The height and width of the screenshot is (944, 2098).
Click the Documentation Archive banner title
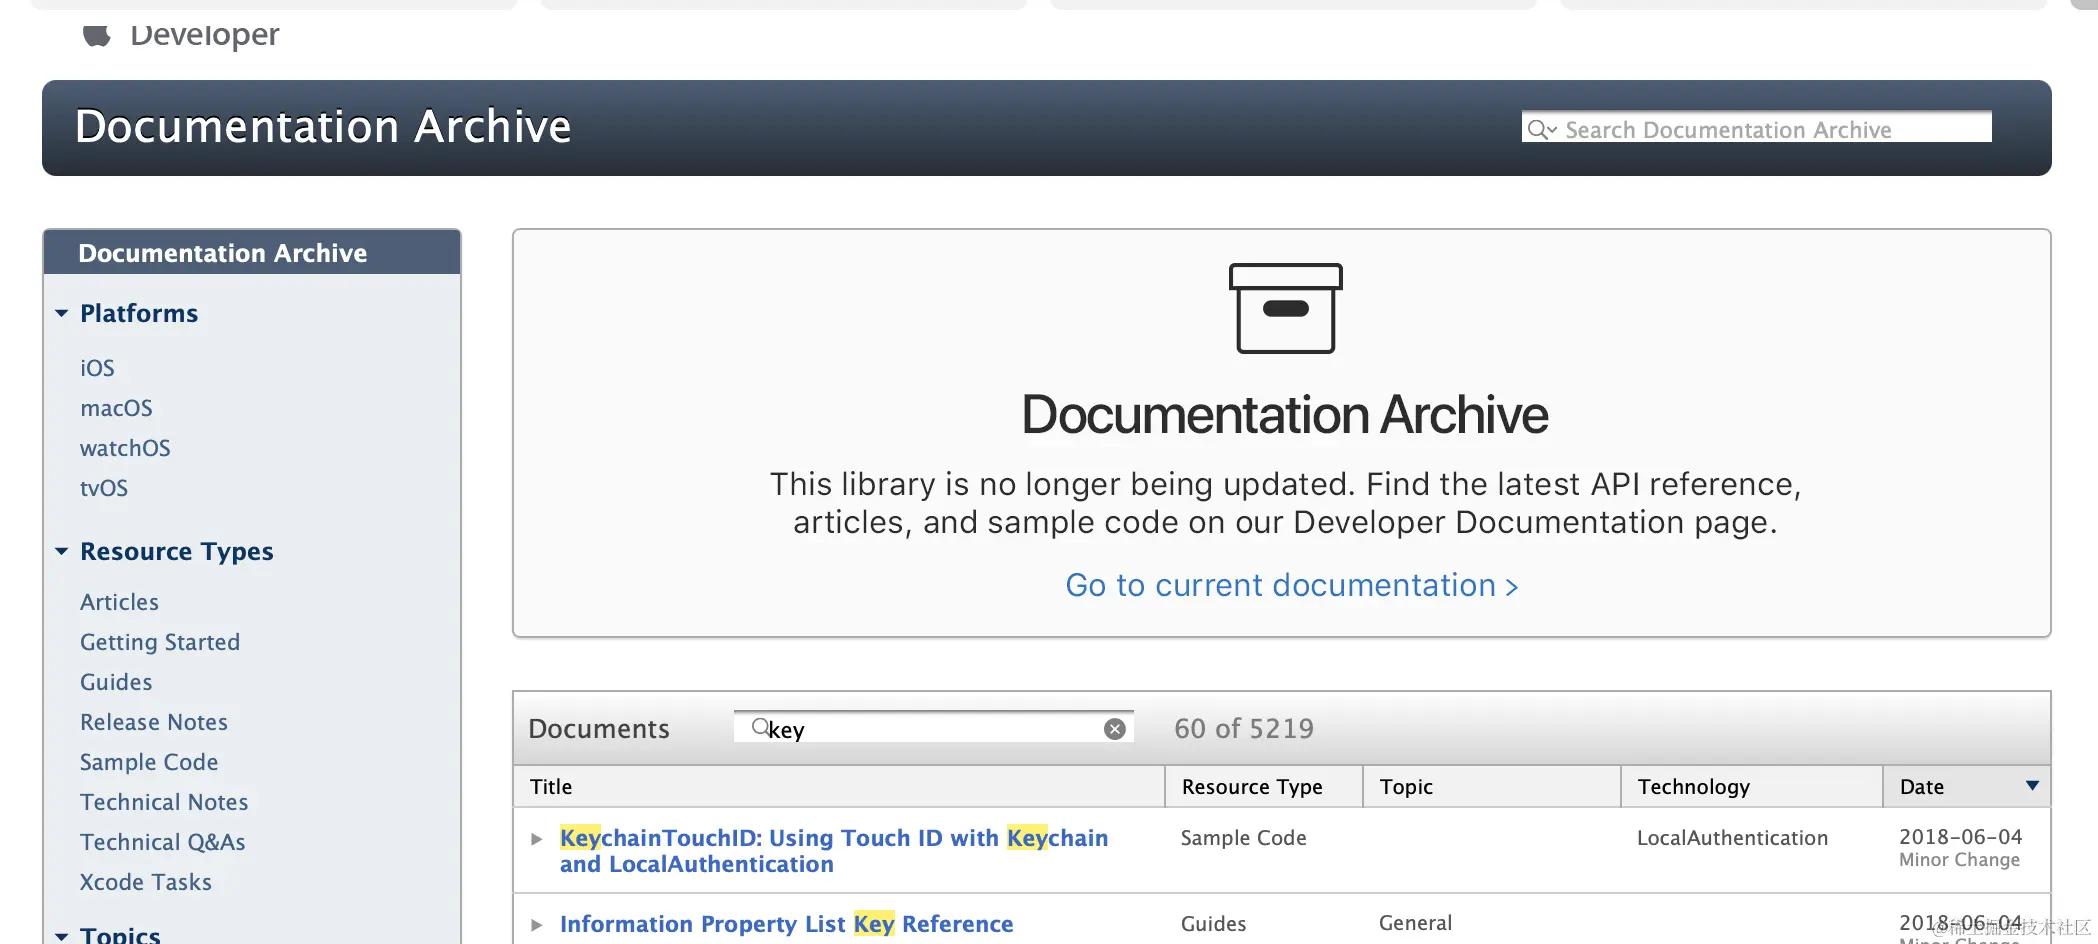coord(323,126)
